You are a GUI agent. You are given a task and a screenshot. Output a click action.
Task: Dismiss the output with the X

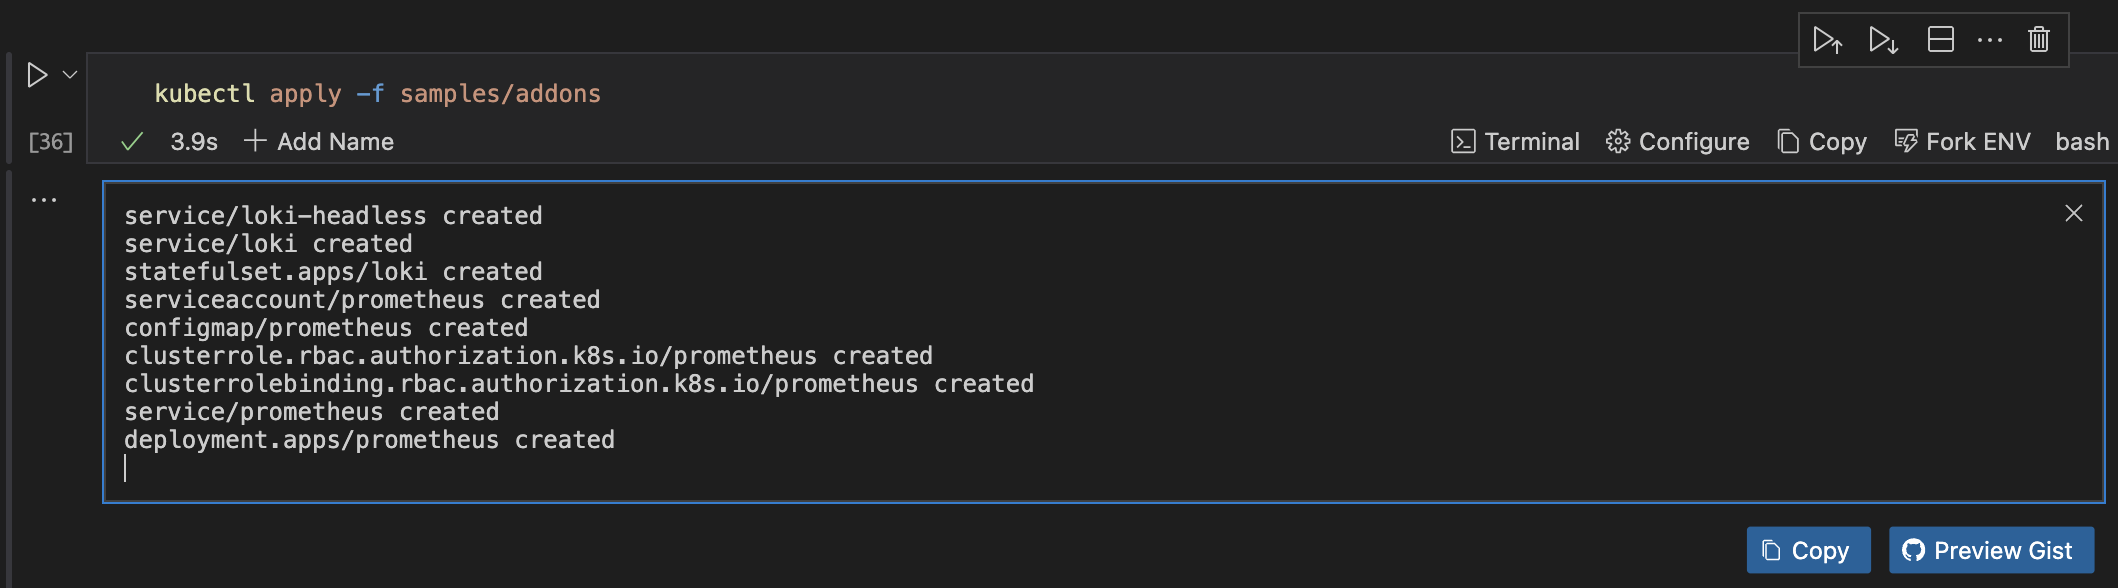[2073, 213]
